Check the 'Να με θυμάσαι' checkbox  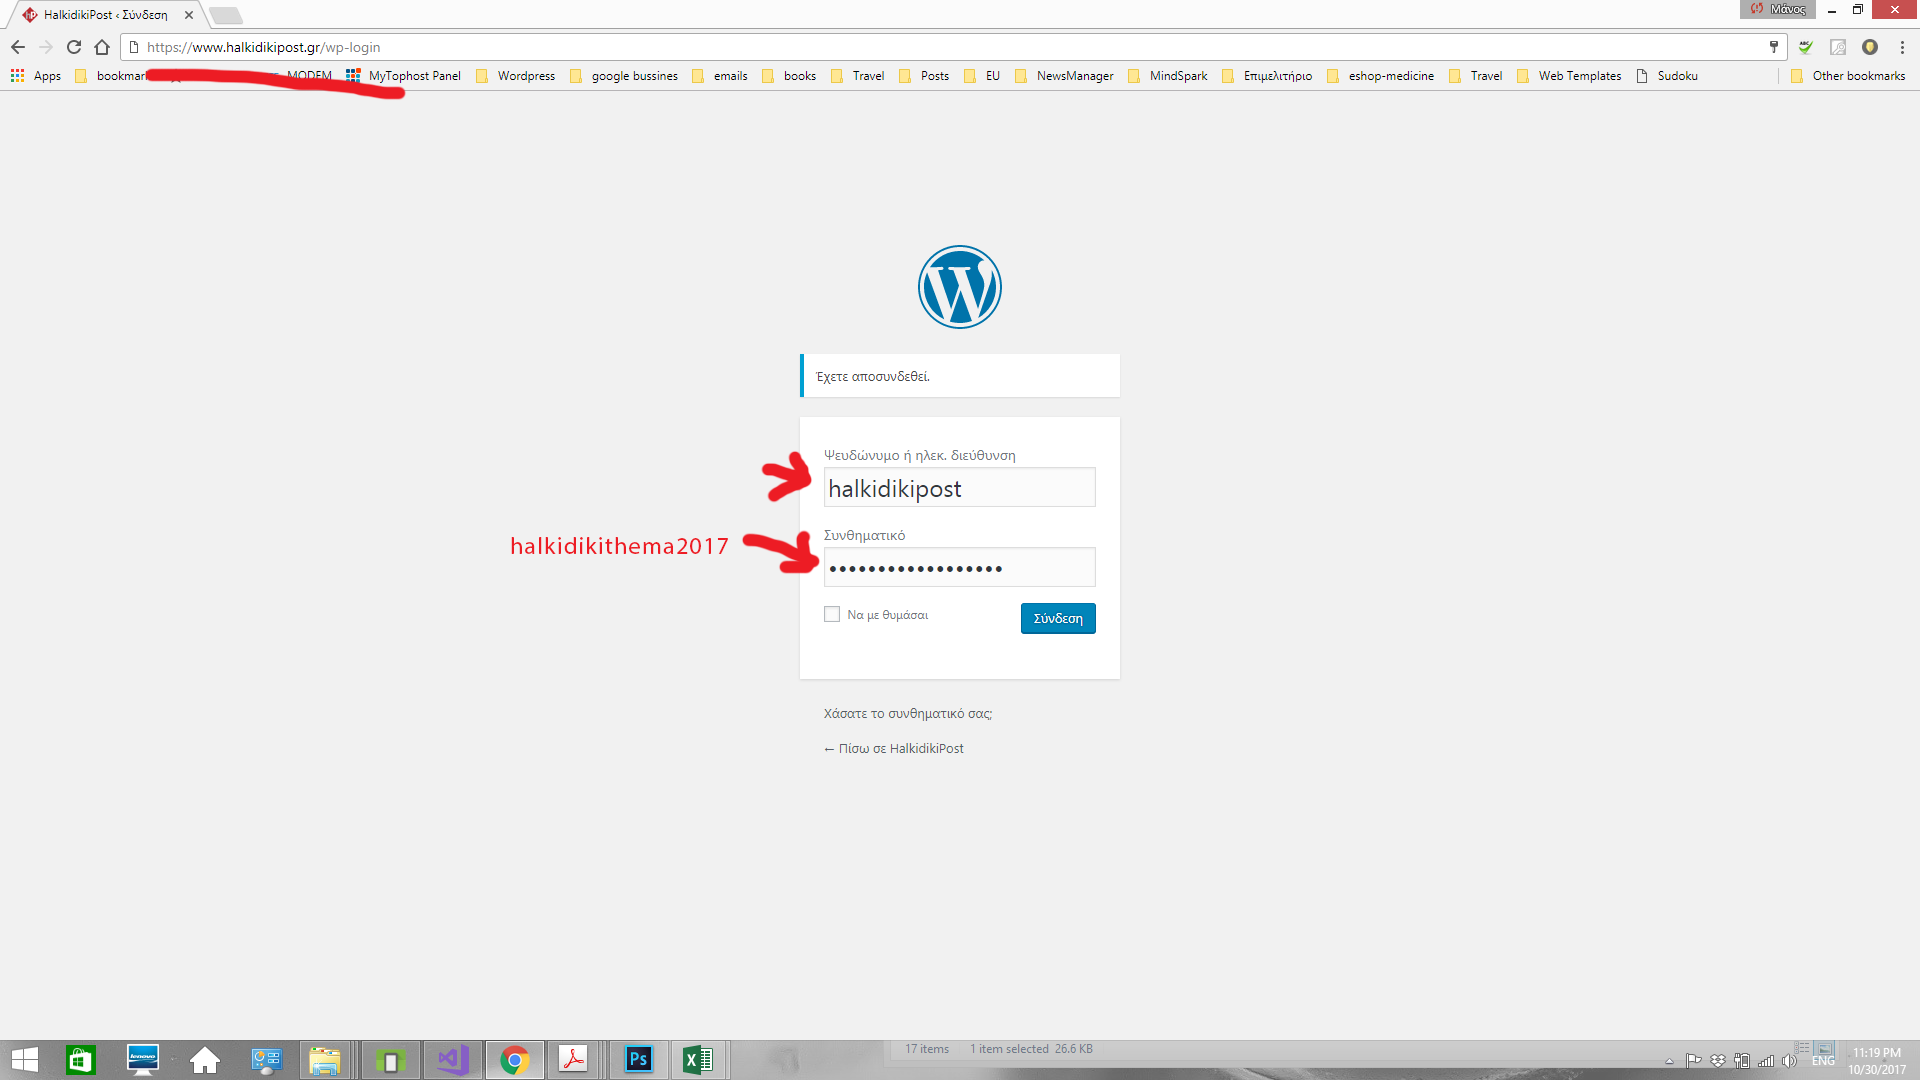point(832,614)
